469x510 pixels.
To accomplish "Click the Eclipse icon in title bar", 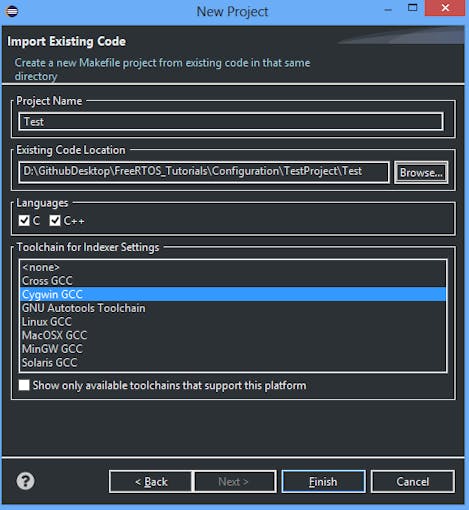I will tap(12, 11).
